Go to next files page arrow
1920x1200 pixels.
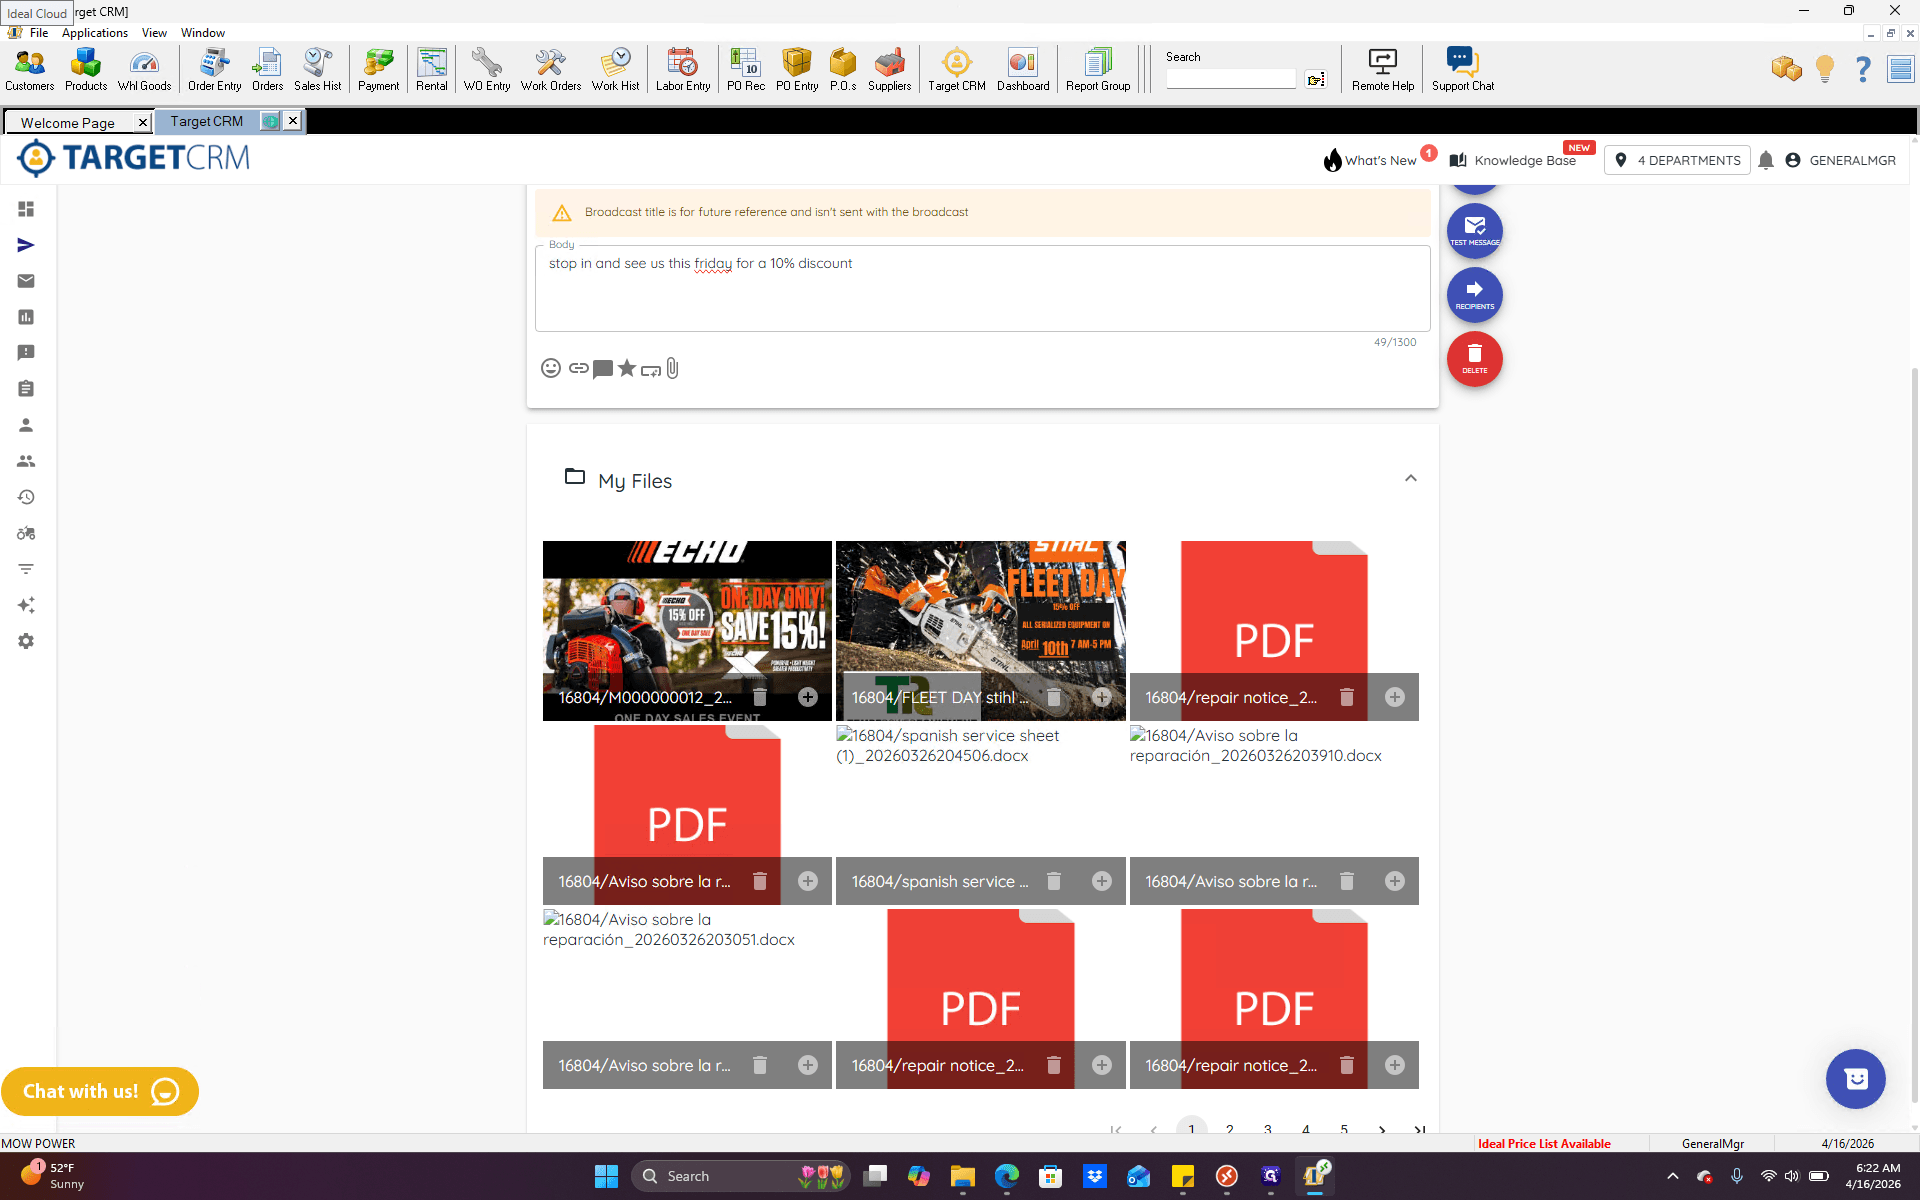click(x=1382, y=1129)
